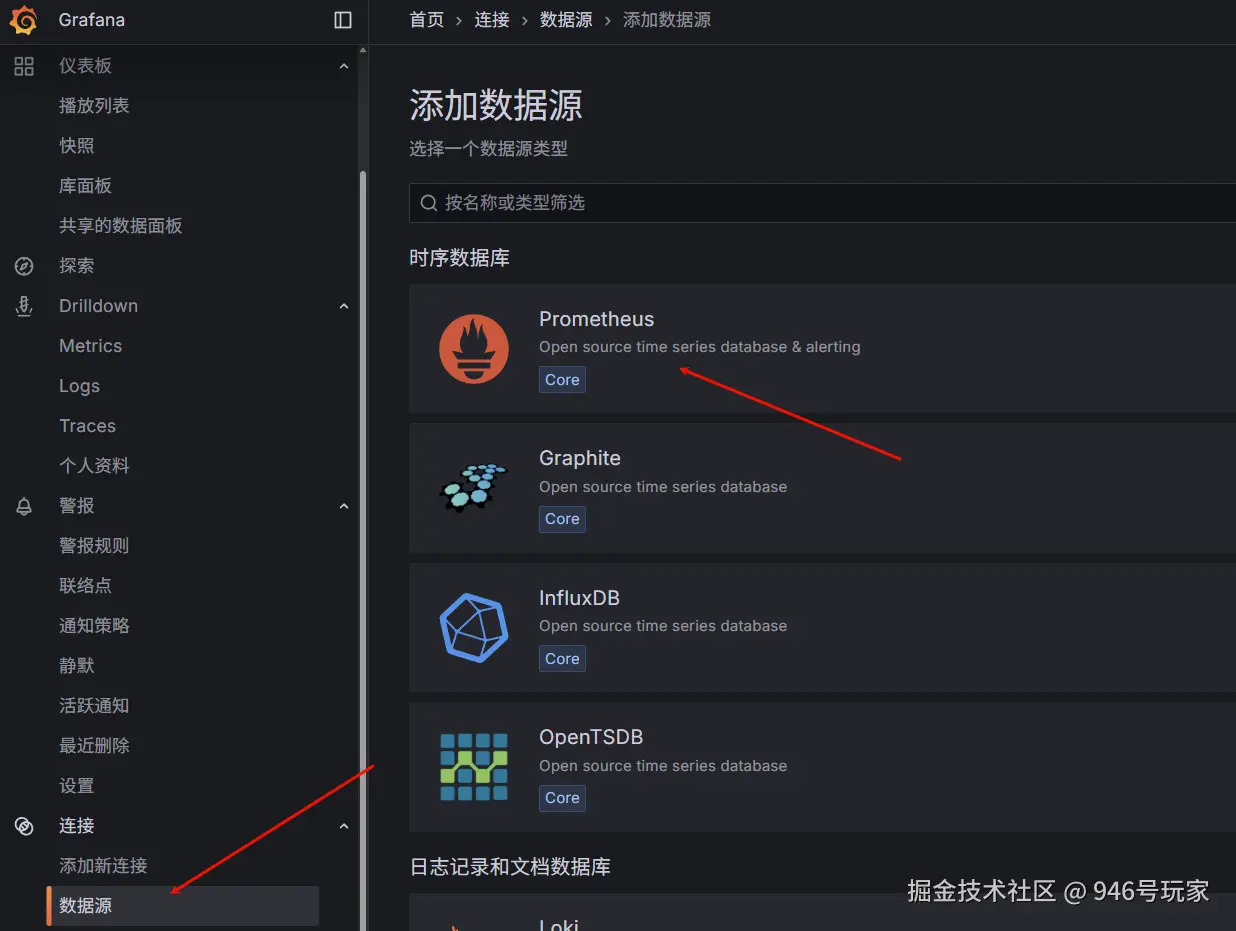This screenshot has width=1236, height=931.
Task: Click 时序数据库 section heading
Action: pyautogui.click(x=459, y=258)
